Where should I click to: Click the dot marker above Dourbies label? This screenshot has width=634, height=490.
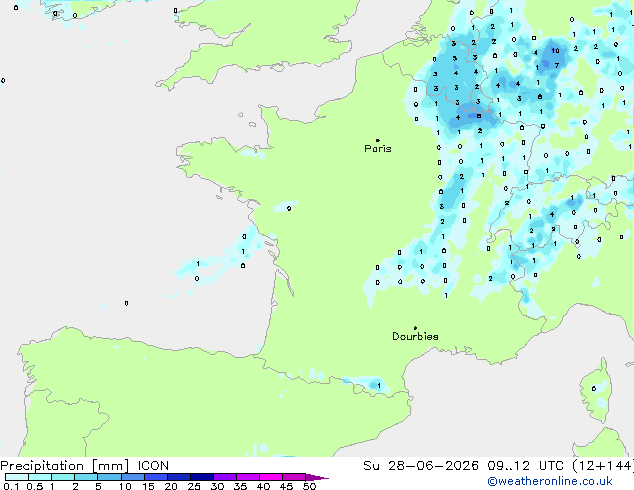pos(415,328)
